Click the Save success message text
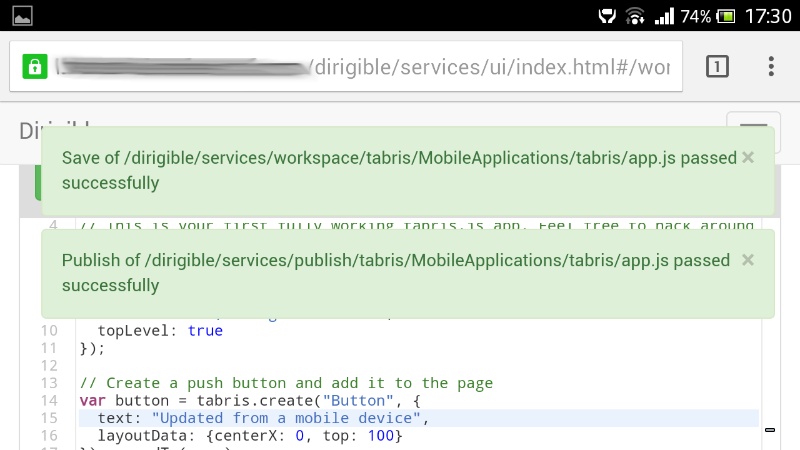Viewport: 800px width, 450px height. tap(399, 170)
